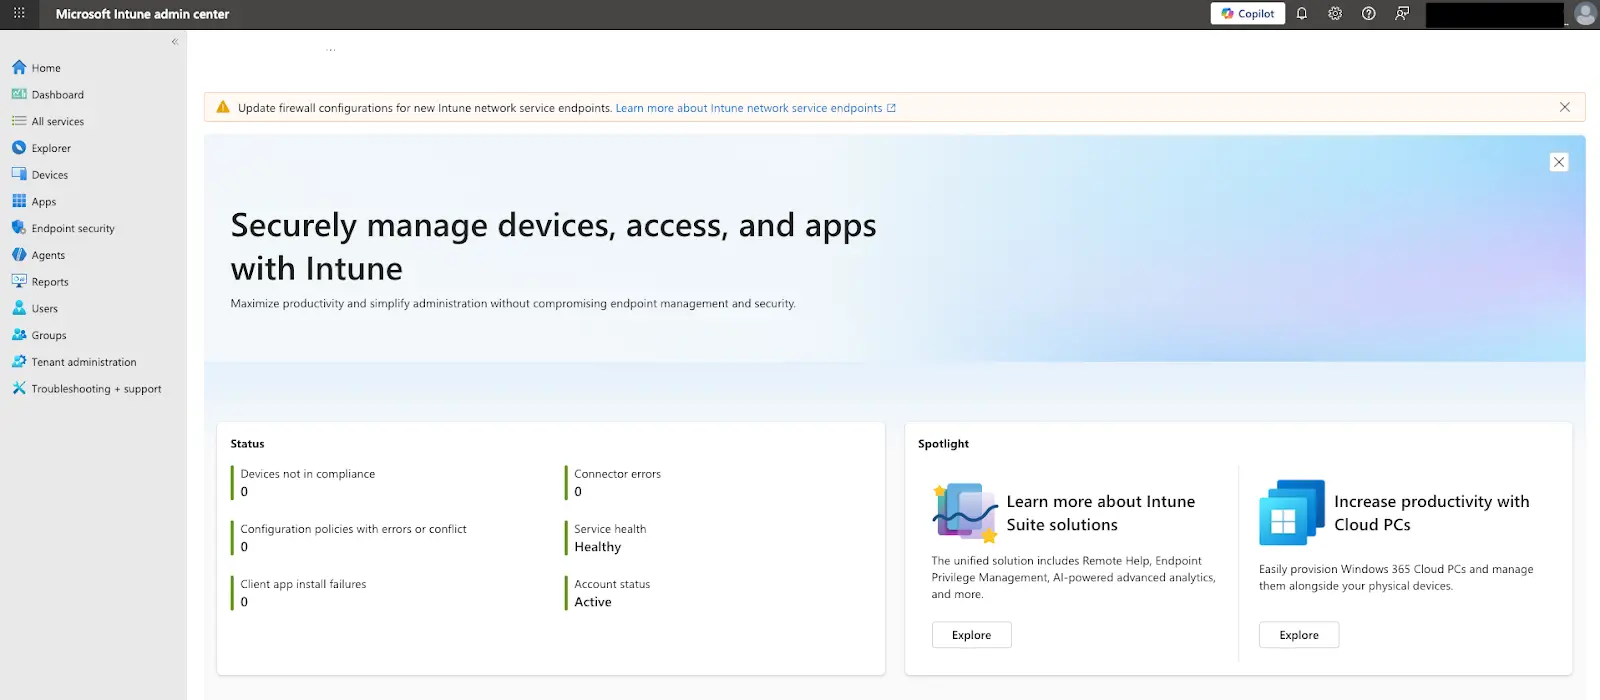Click the Groups people icon
This screenshot has width=1600, height=700.
(19, 335)
